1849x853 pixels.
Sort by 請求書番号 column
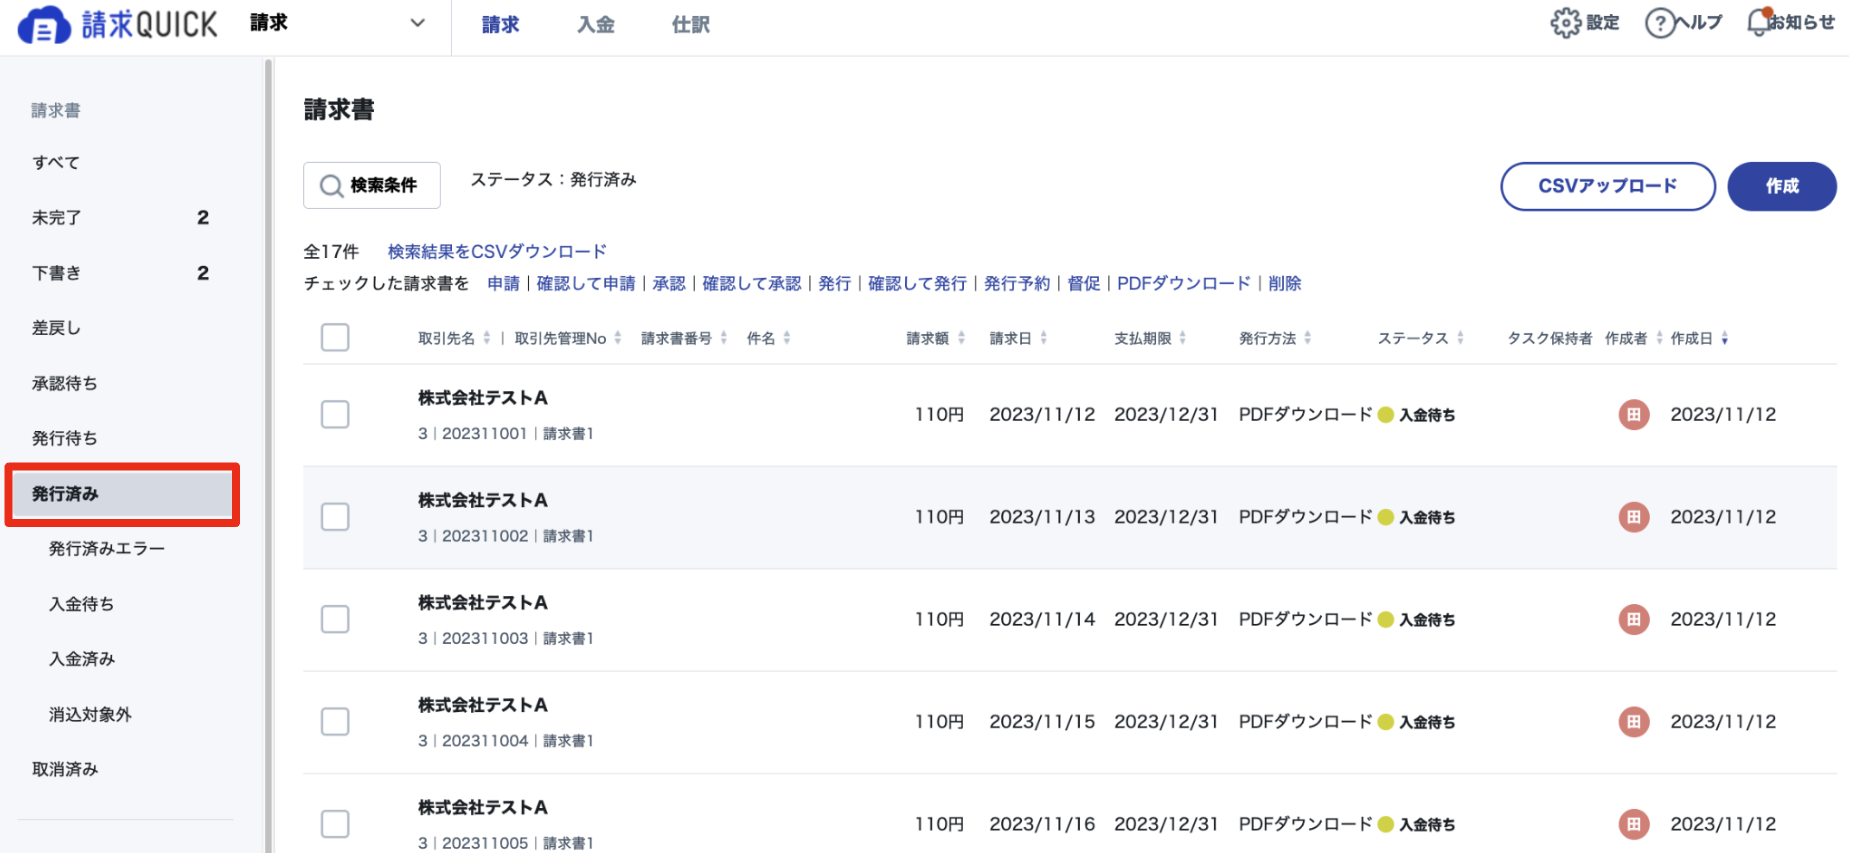click(x=724, y=338)
